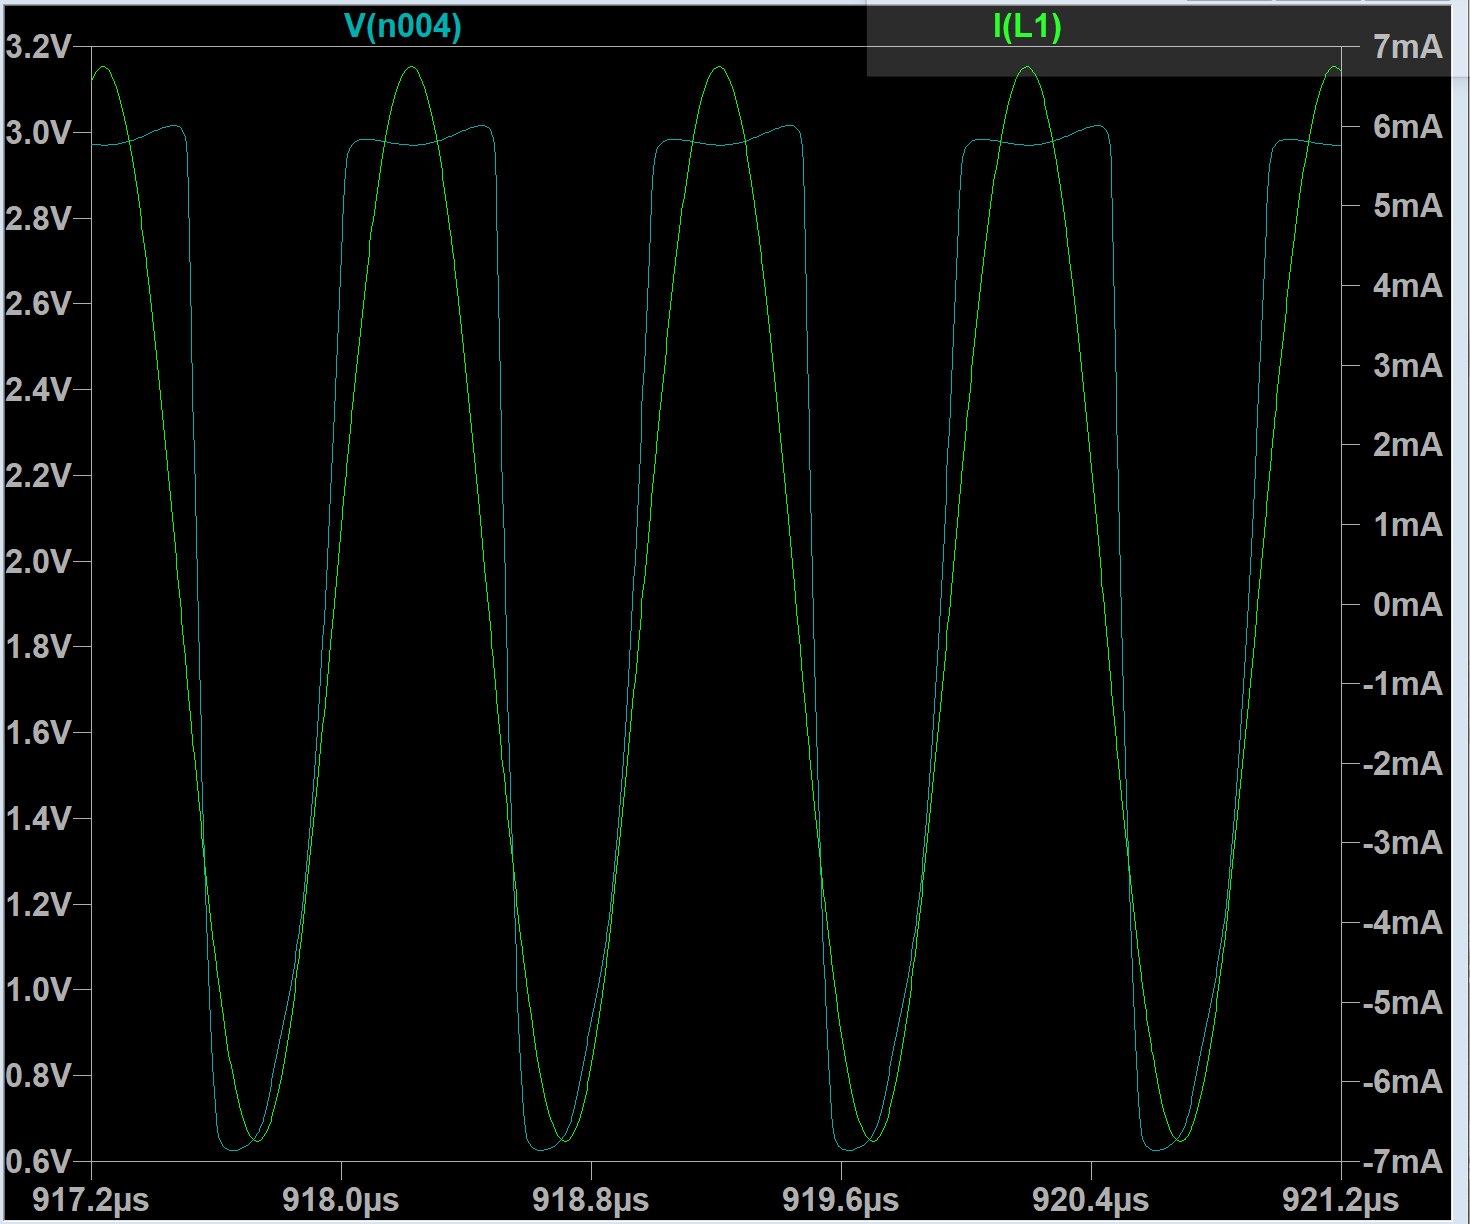The image size is (1470, 1224).
Task: Click the 4mA right axis label
Action: 1408,285
